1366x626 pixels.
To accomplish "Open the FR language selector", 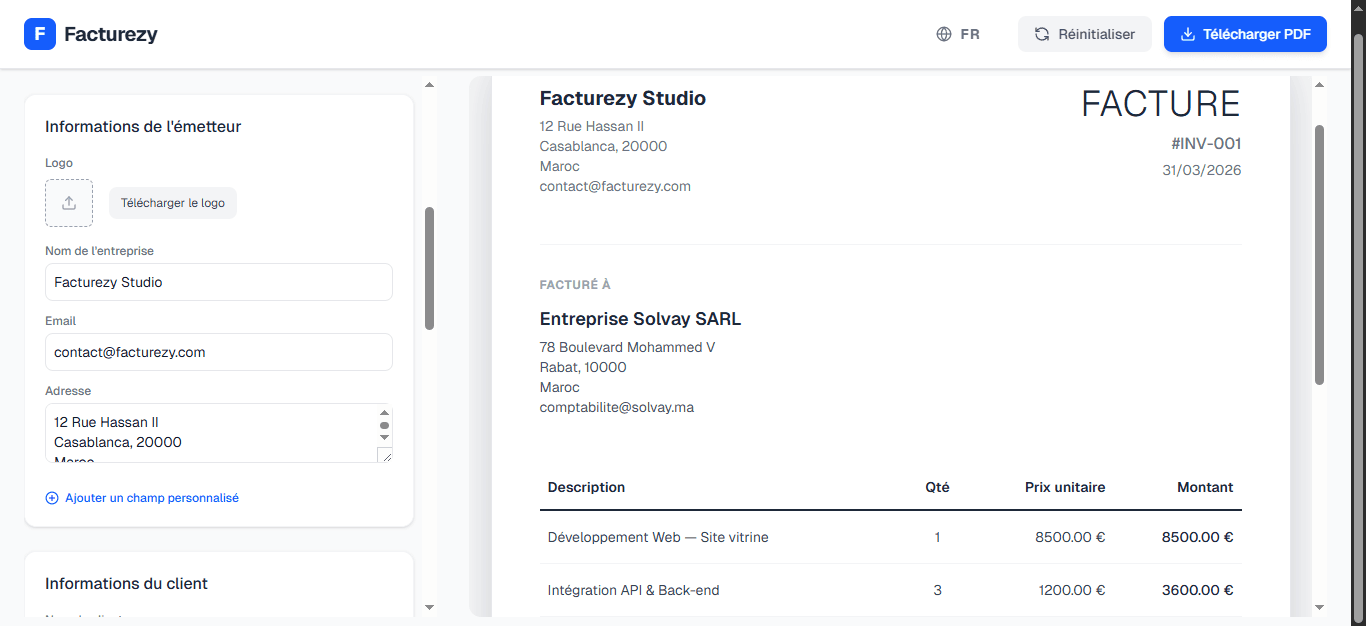I will click(957, 34).
